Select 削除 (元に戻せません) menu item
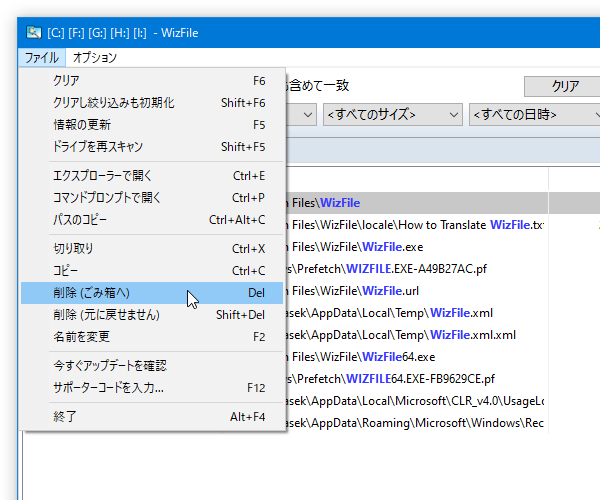 point(152,314)
